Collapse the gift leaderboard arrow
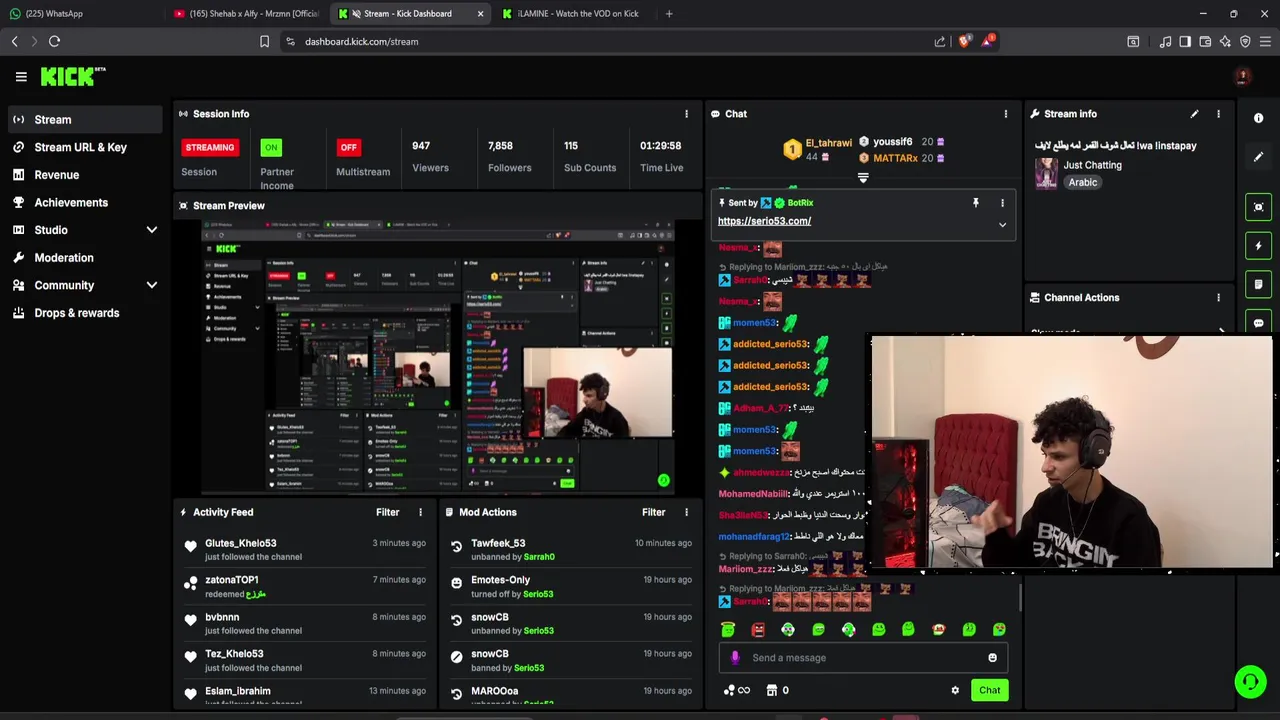This screenshot has height=720, width=1280. click(863, 178)
